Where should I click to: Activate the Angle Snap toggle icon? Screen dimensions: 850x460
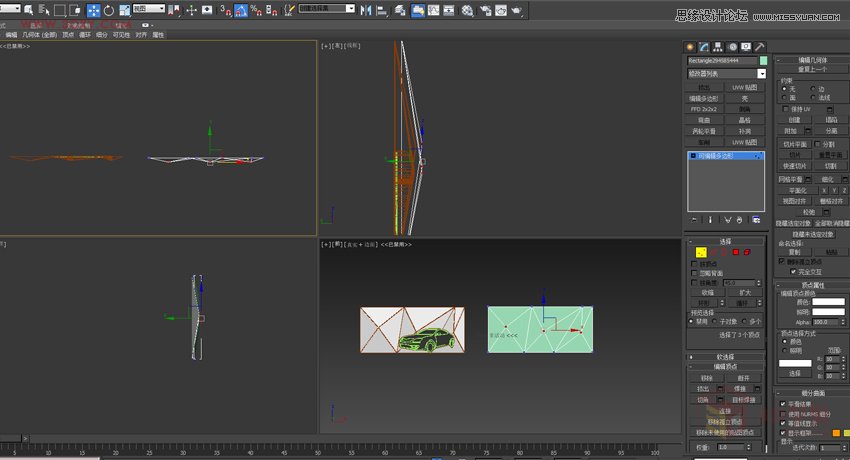(240, 10)
